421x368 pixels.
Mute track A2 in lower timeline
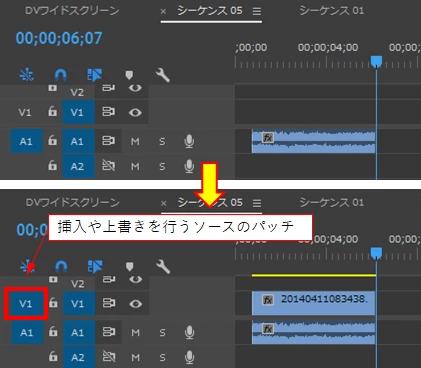(x=135, y=357)
